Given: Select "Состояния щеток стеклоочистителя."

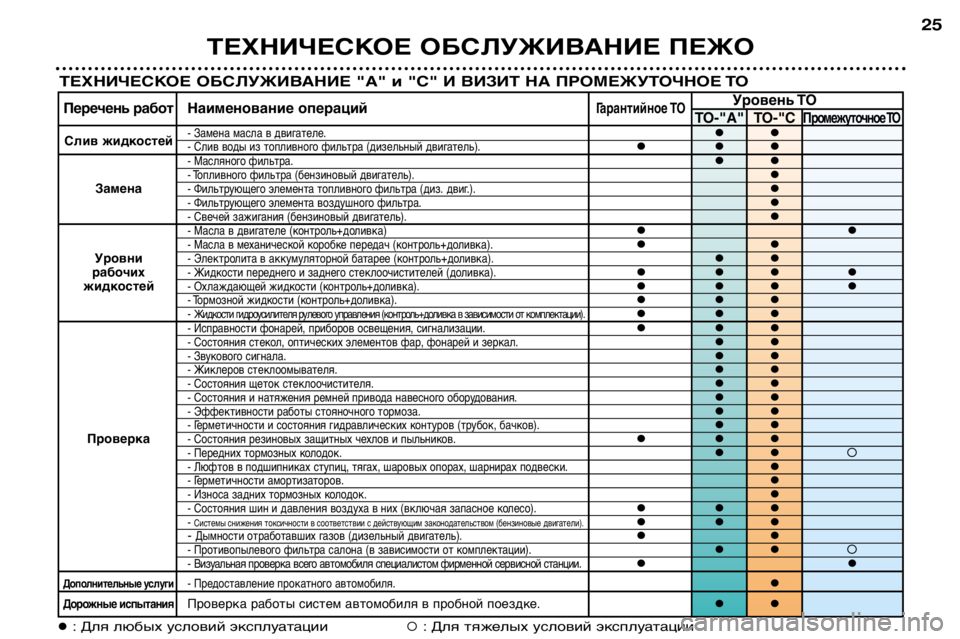Looking at the screenshot, I should click(x=280, y=384).
